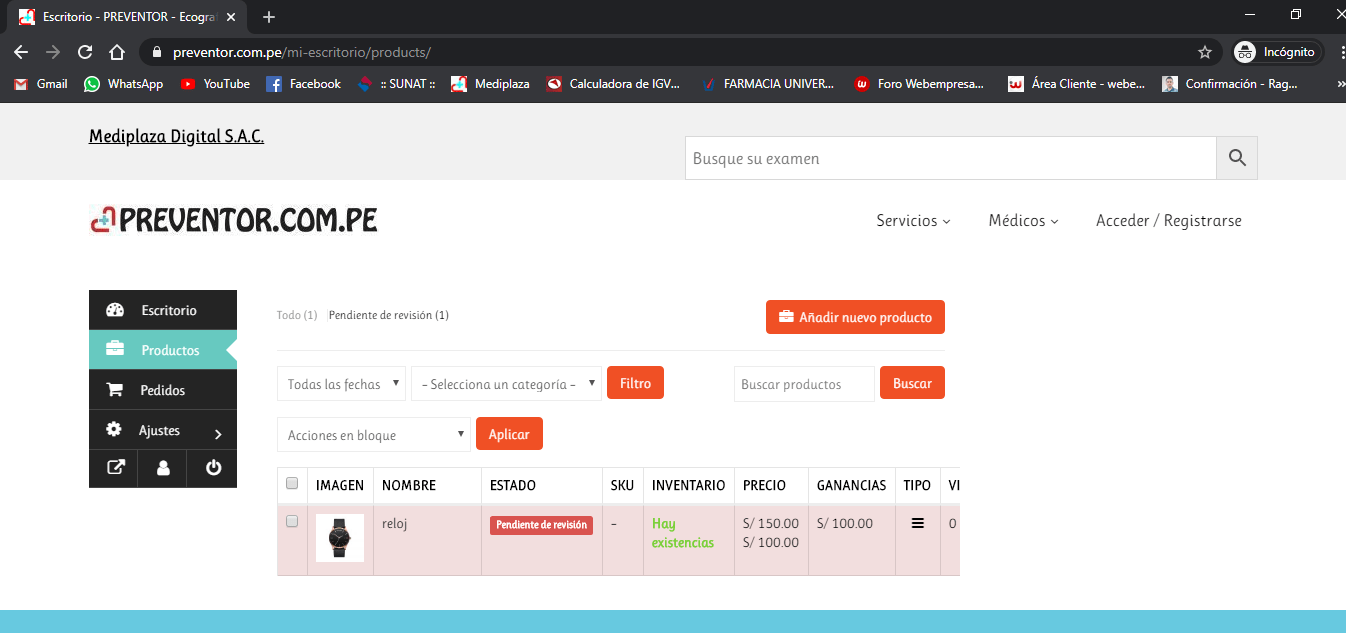Open Mediplaza Digital S.A.C. link
This screenshot has height=633, width=1346.
click(x=176, y=136)
